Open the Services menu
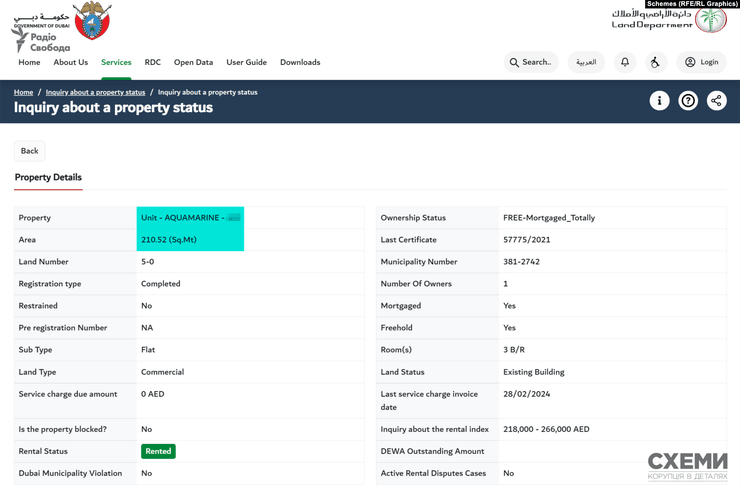 point(116,62)
